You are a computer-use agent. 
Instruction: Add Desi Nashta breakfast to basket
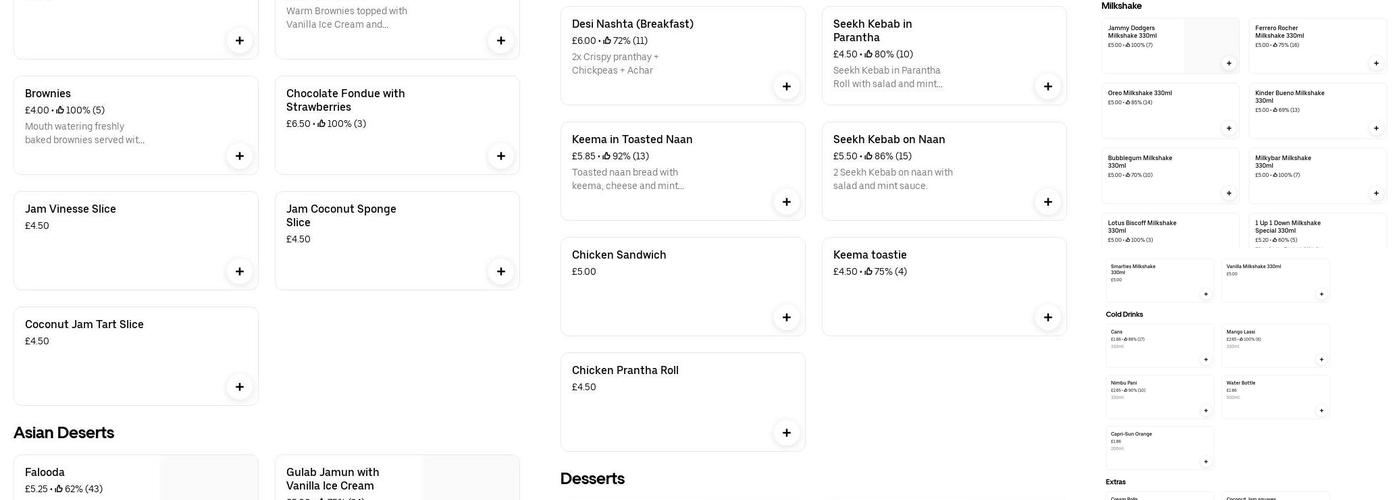786,86
